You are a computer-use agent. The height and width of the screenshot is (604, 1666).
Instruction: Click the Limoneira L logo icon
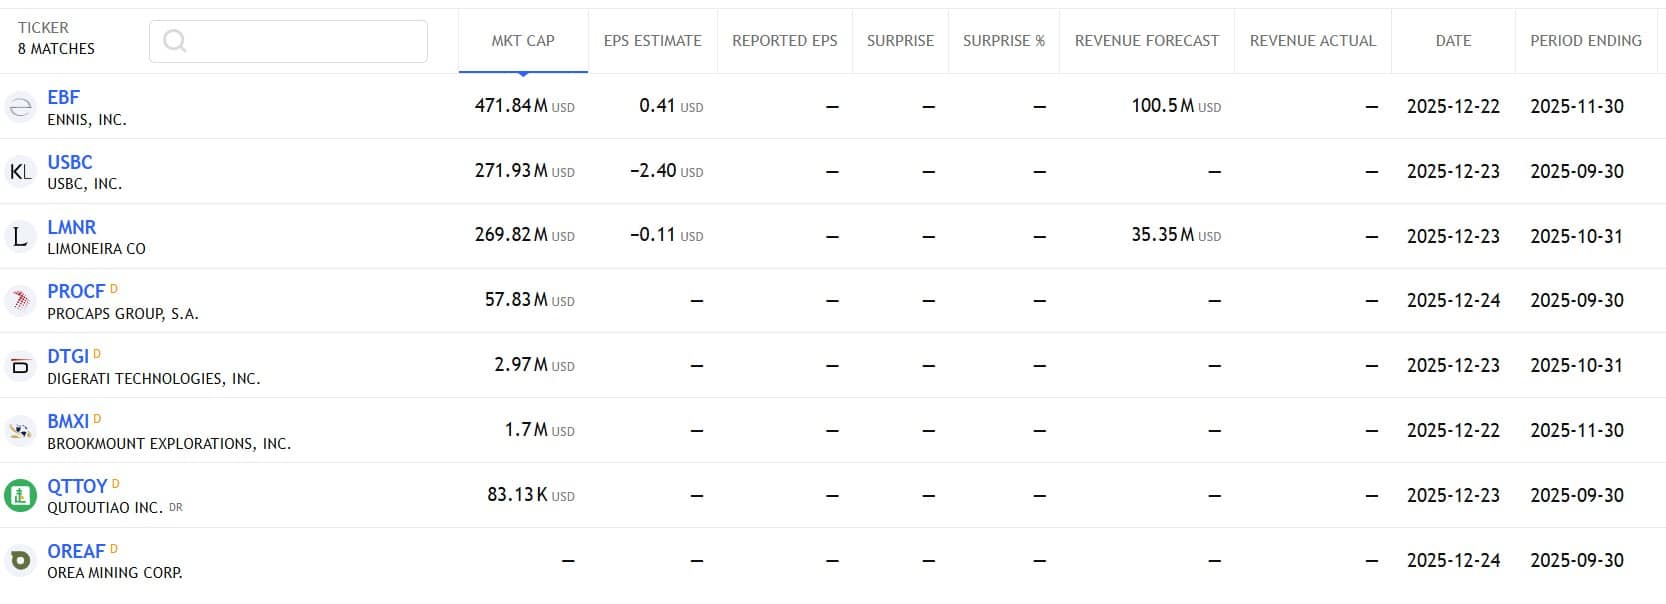pyautogui.click(x=20, y=237)
